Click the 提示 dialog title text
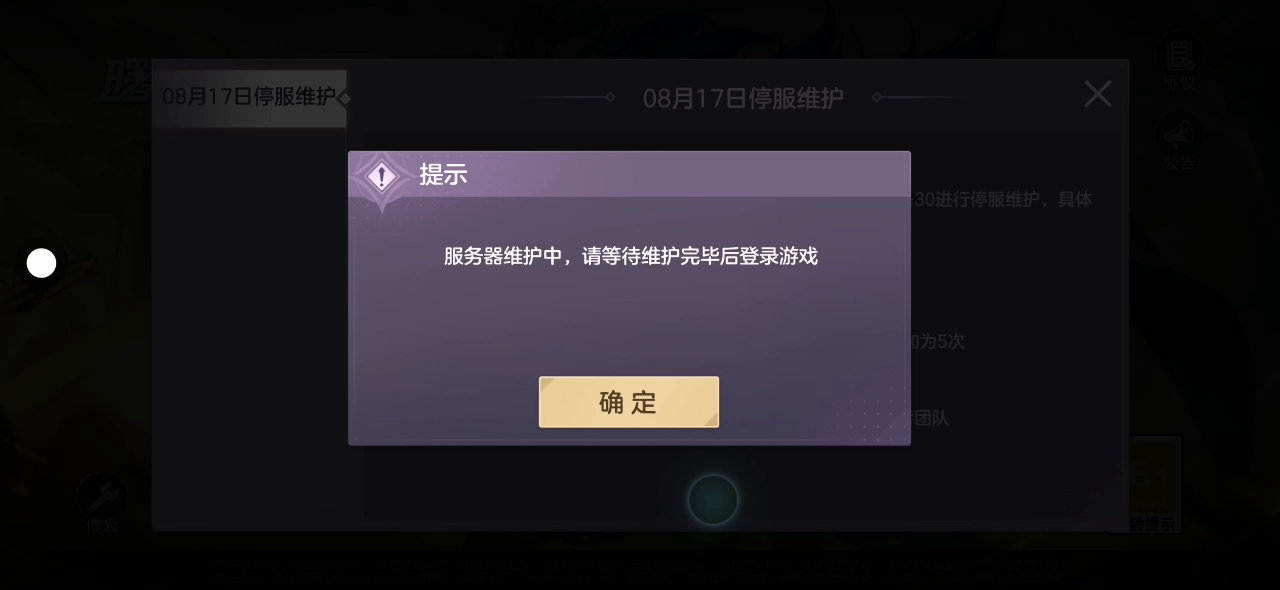 [x=443, y=175]
